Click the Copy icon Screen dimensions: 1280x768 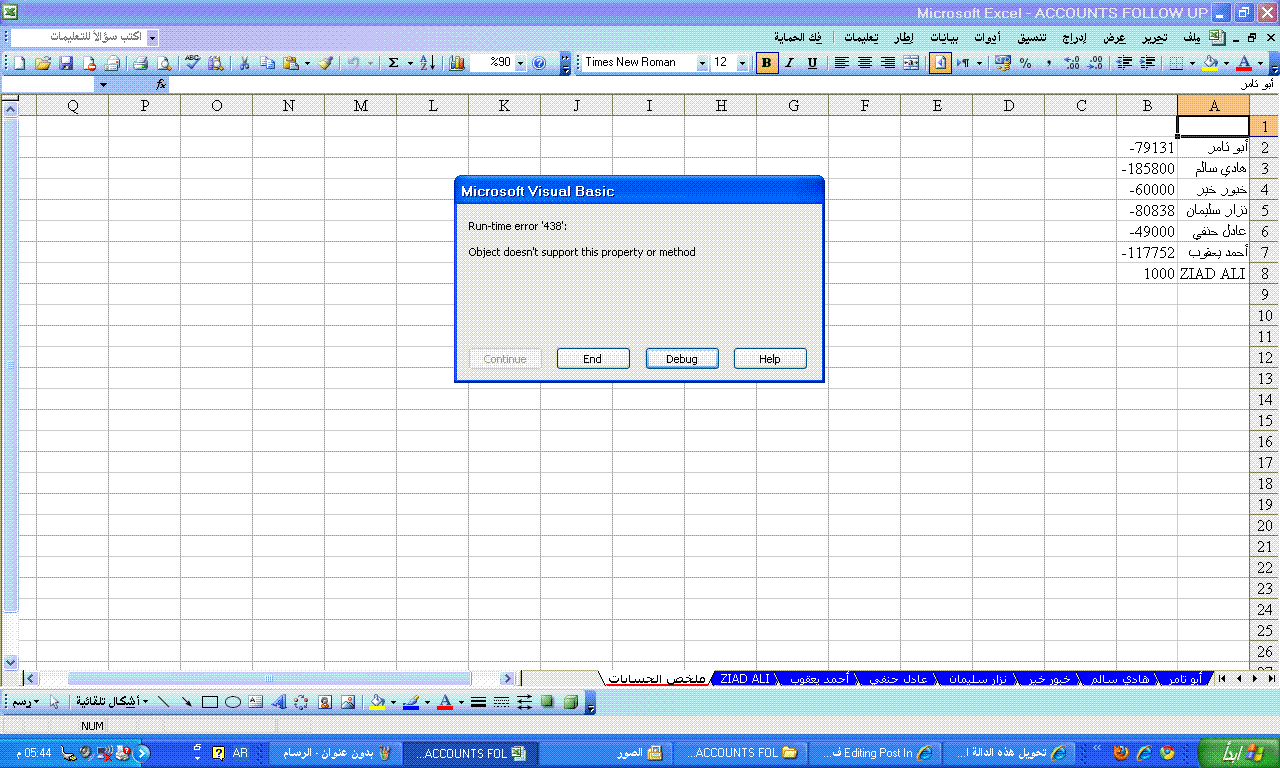click(x=267, y=62)
